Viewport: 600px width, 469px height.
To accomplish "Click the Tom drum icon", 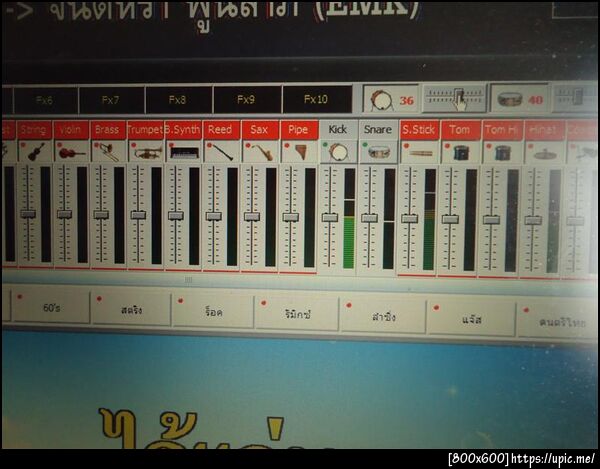I will [x=460, y=153].
